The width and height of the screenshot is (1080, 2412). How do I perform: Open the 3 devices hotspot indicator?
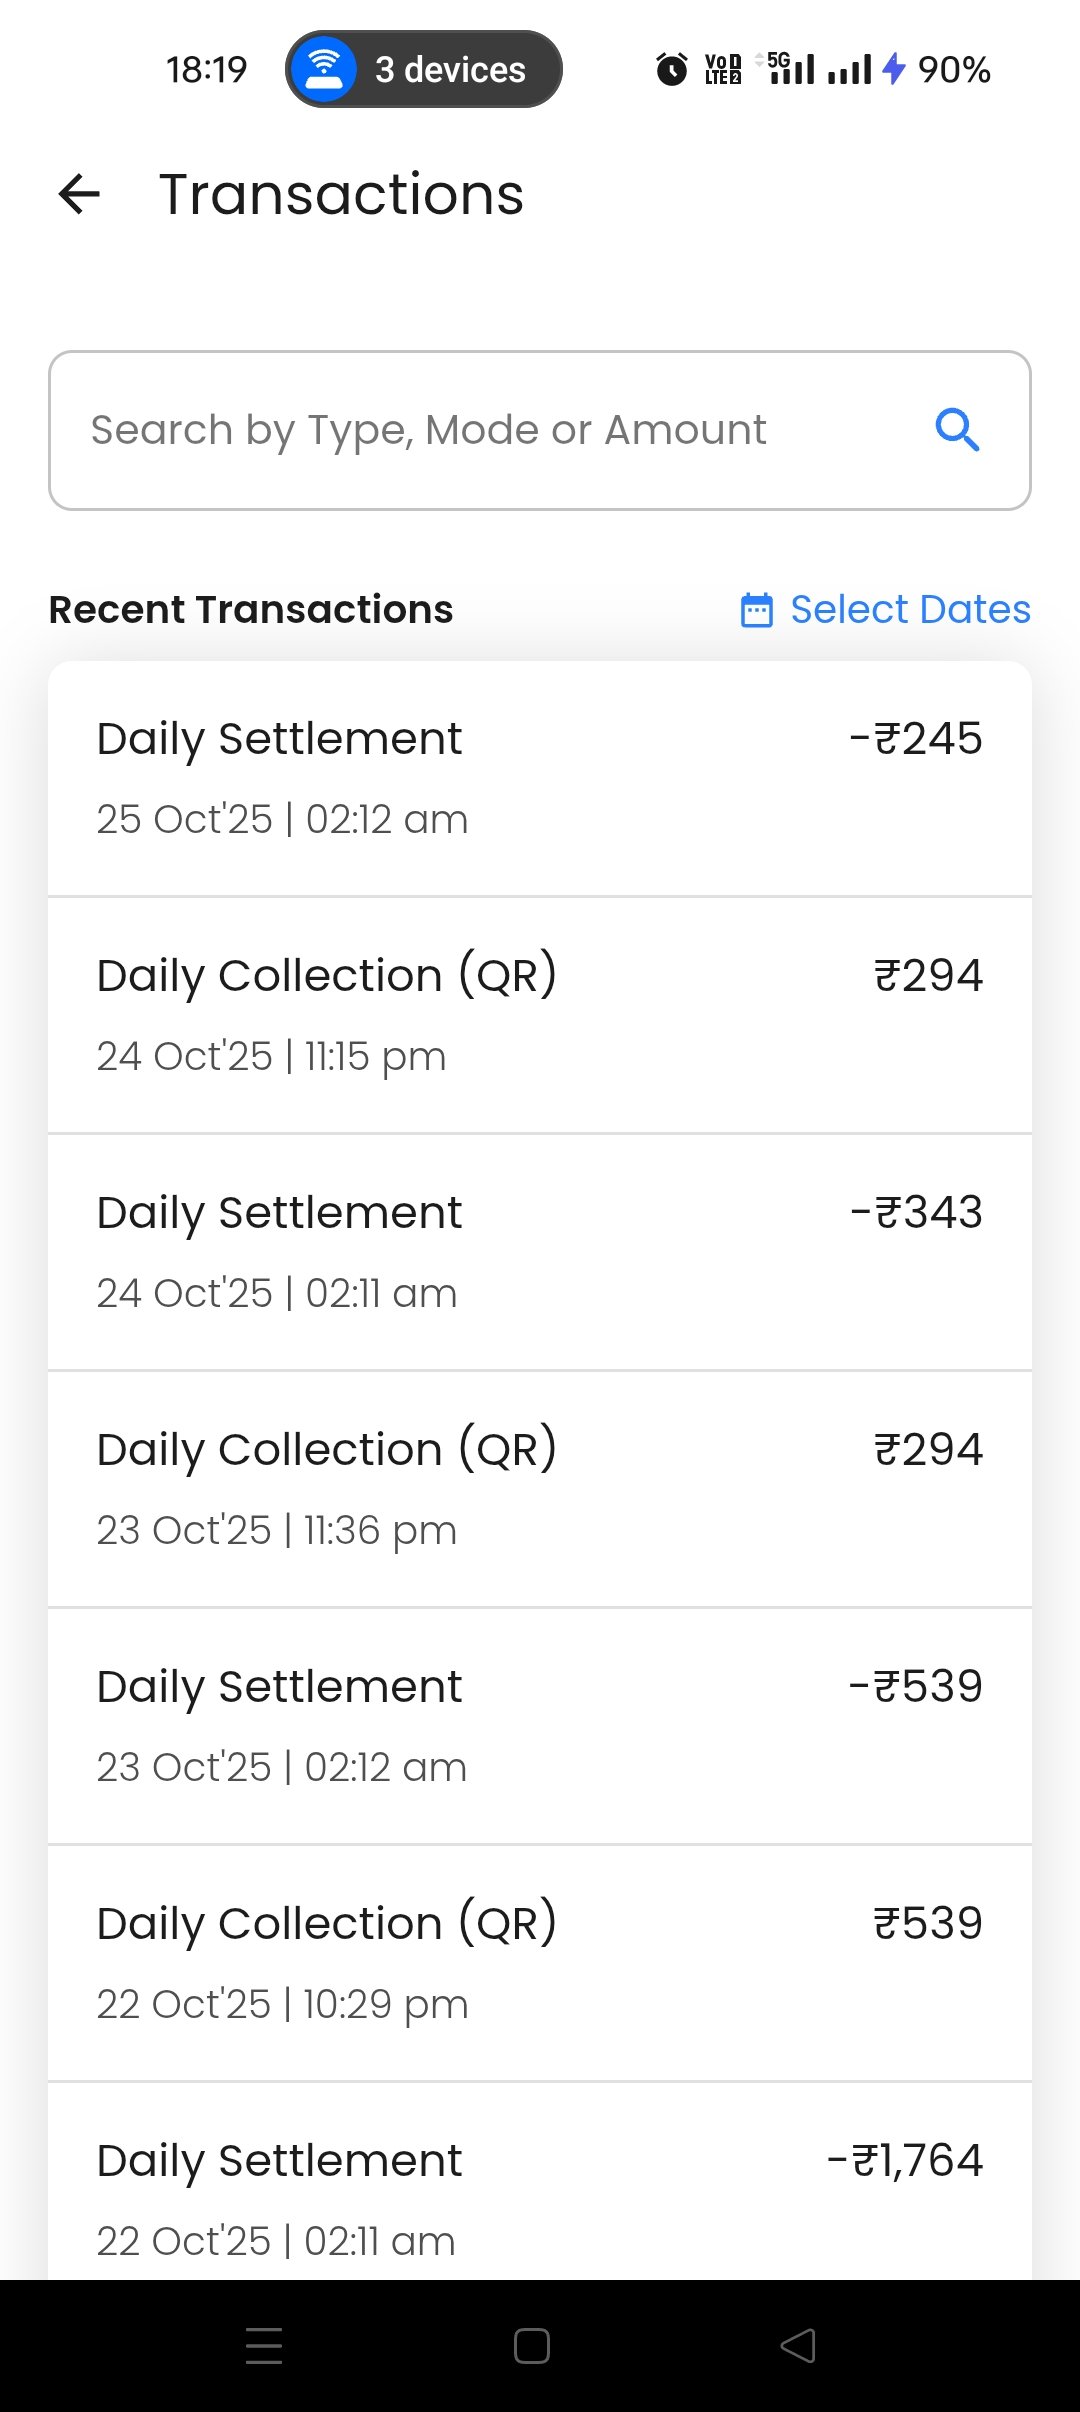(424, 70)
